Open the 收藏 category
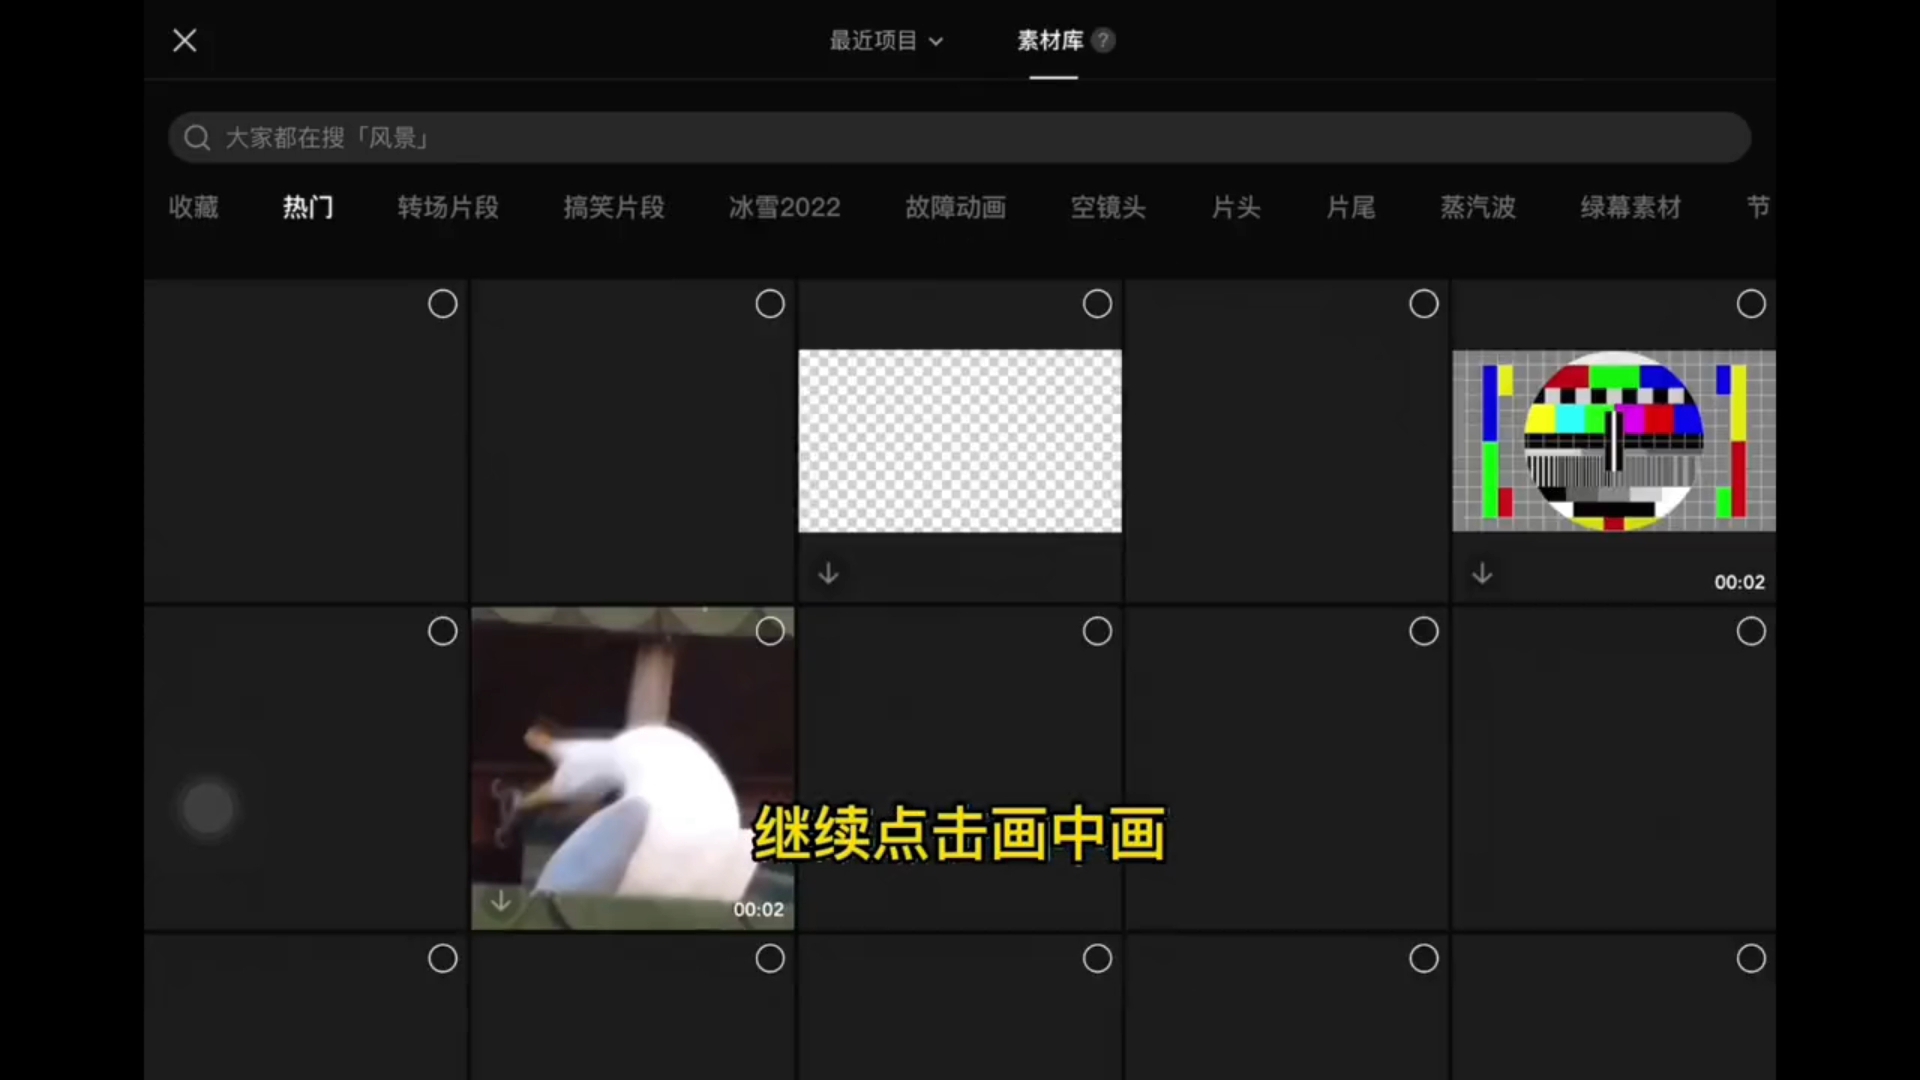Screen dimensions: 1920x1080 [193, 207]
